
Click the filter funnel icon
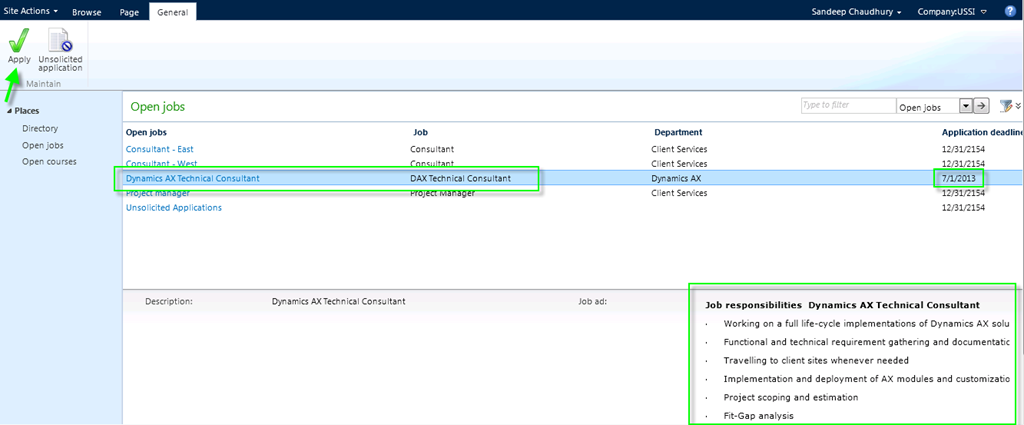pos(1003,106)
